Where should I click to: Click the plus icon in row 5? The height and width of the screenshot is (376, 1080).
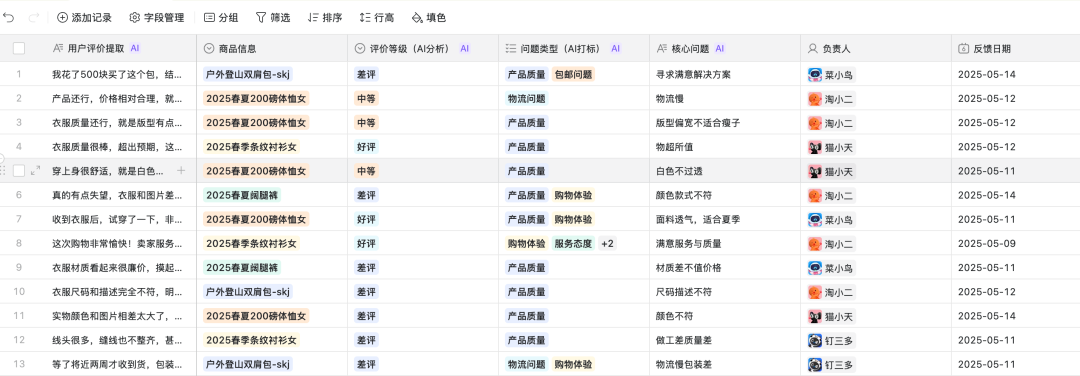[181, 170]
